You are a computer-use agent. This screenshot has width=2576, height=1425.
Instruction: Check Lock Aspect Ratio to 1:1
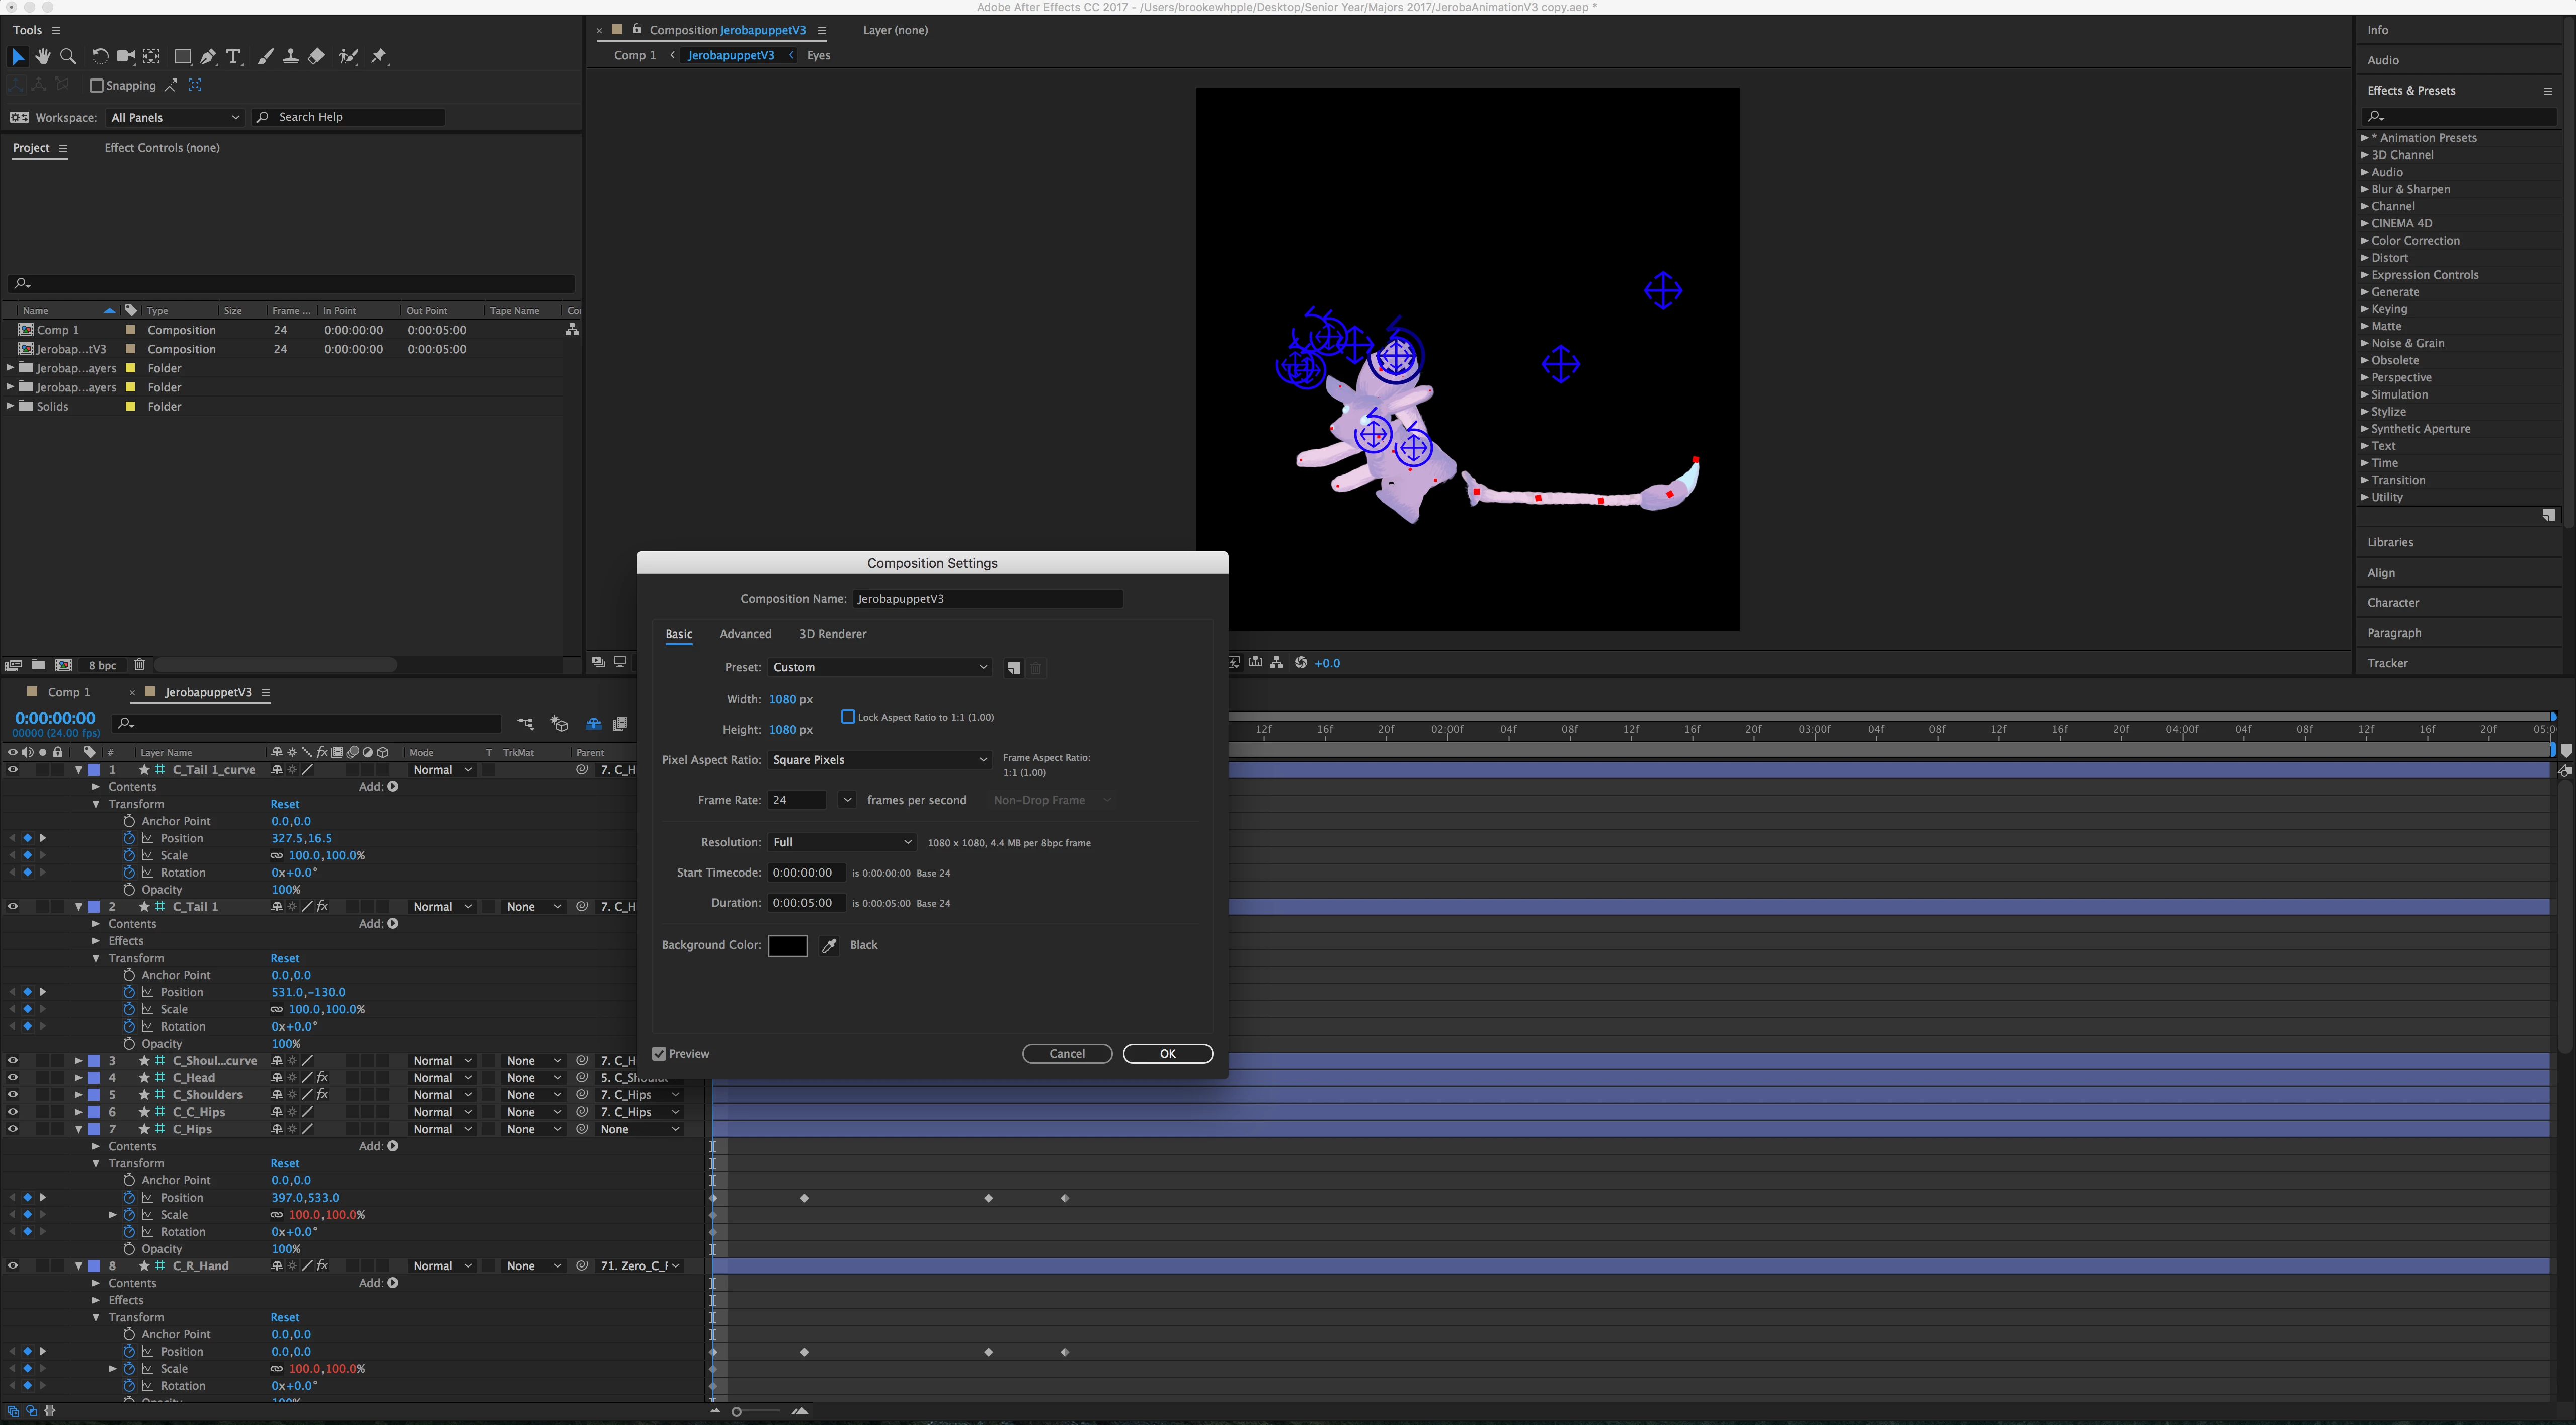pos(848,717)
